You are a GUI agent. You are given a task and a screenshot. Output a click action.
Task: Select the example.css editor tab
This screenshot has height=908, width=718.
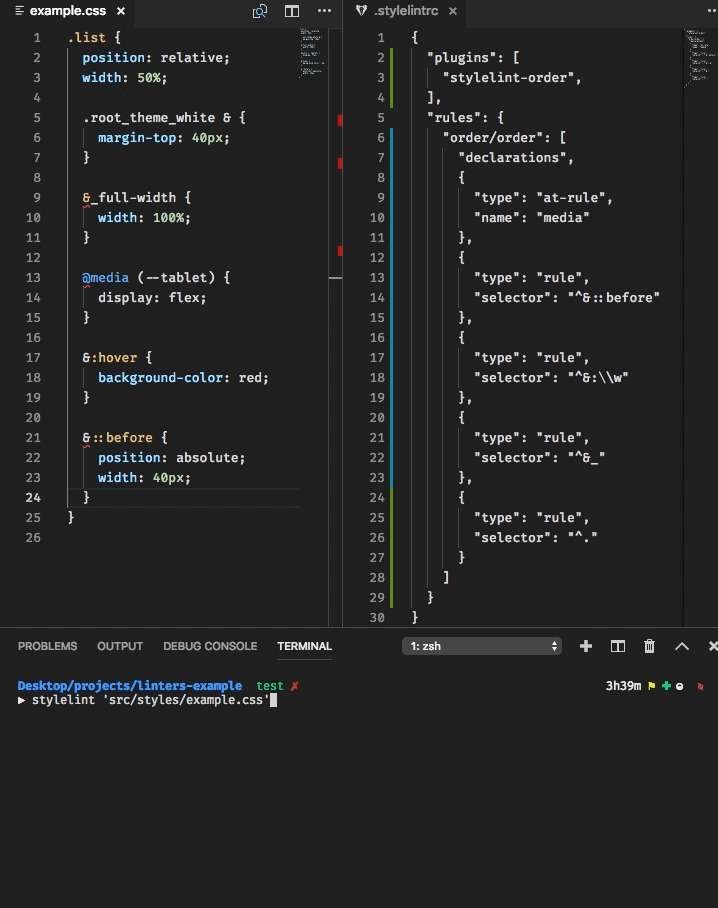click(x=68, y=11)
